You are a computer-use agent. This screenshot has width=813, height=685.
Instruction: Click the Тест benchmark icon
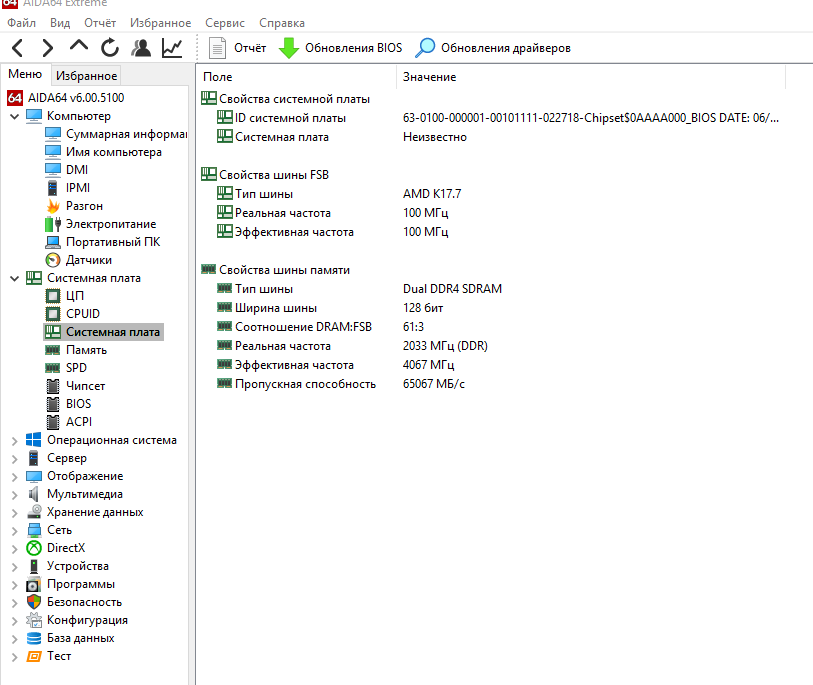(34, 656)
